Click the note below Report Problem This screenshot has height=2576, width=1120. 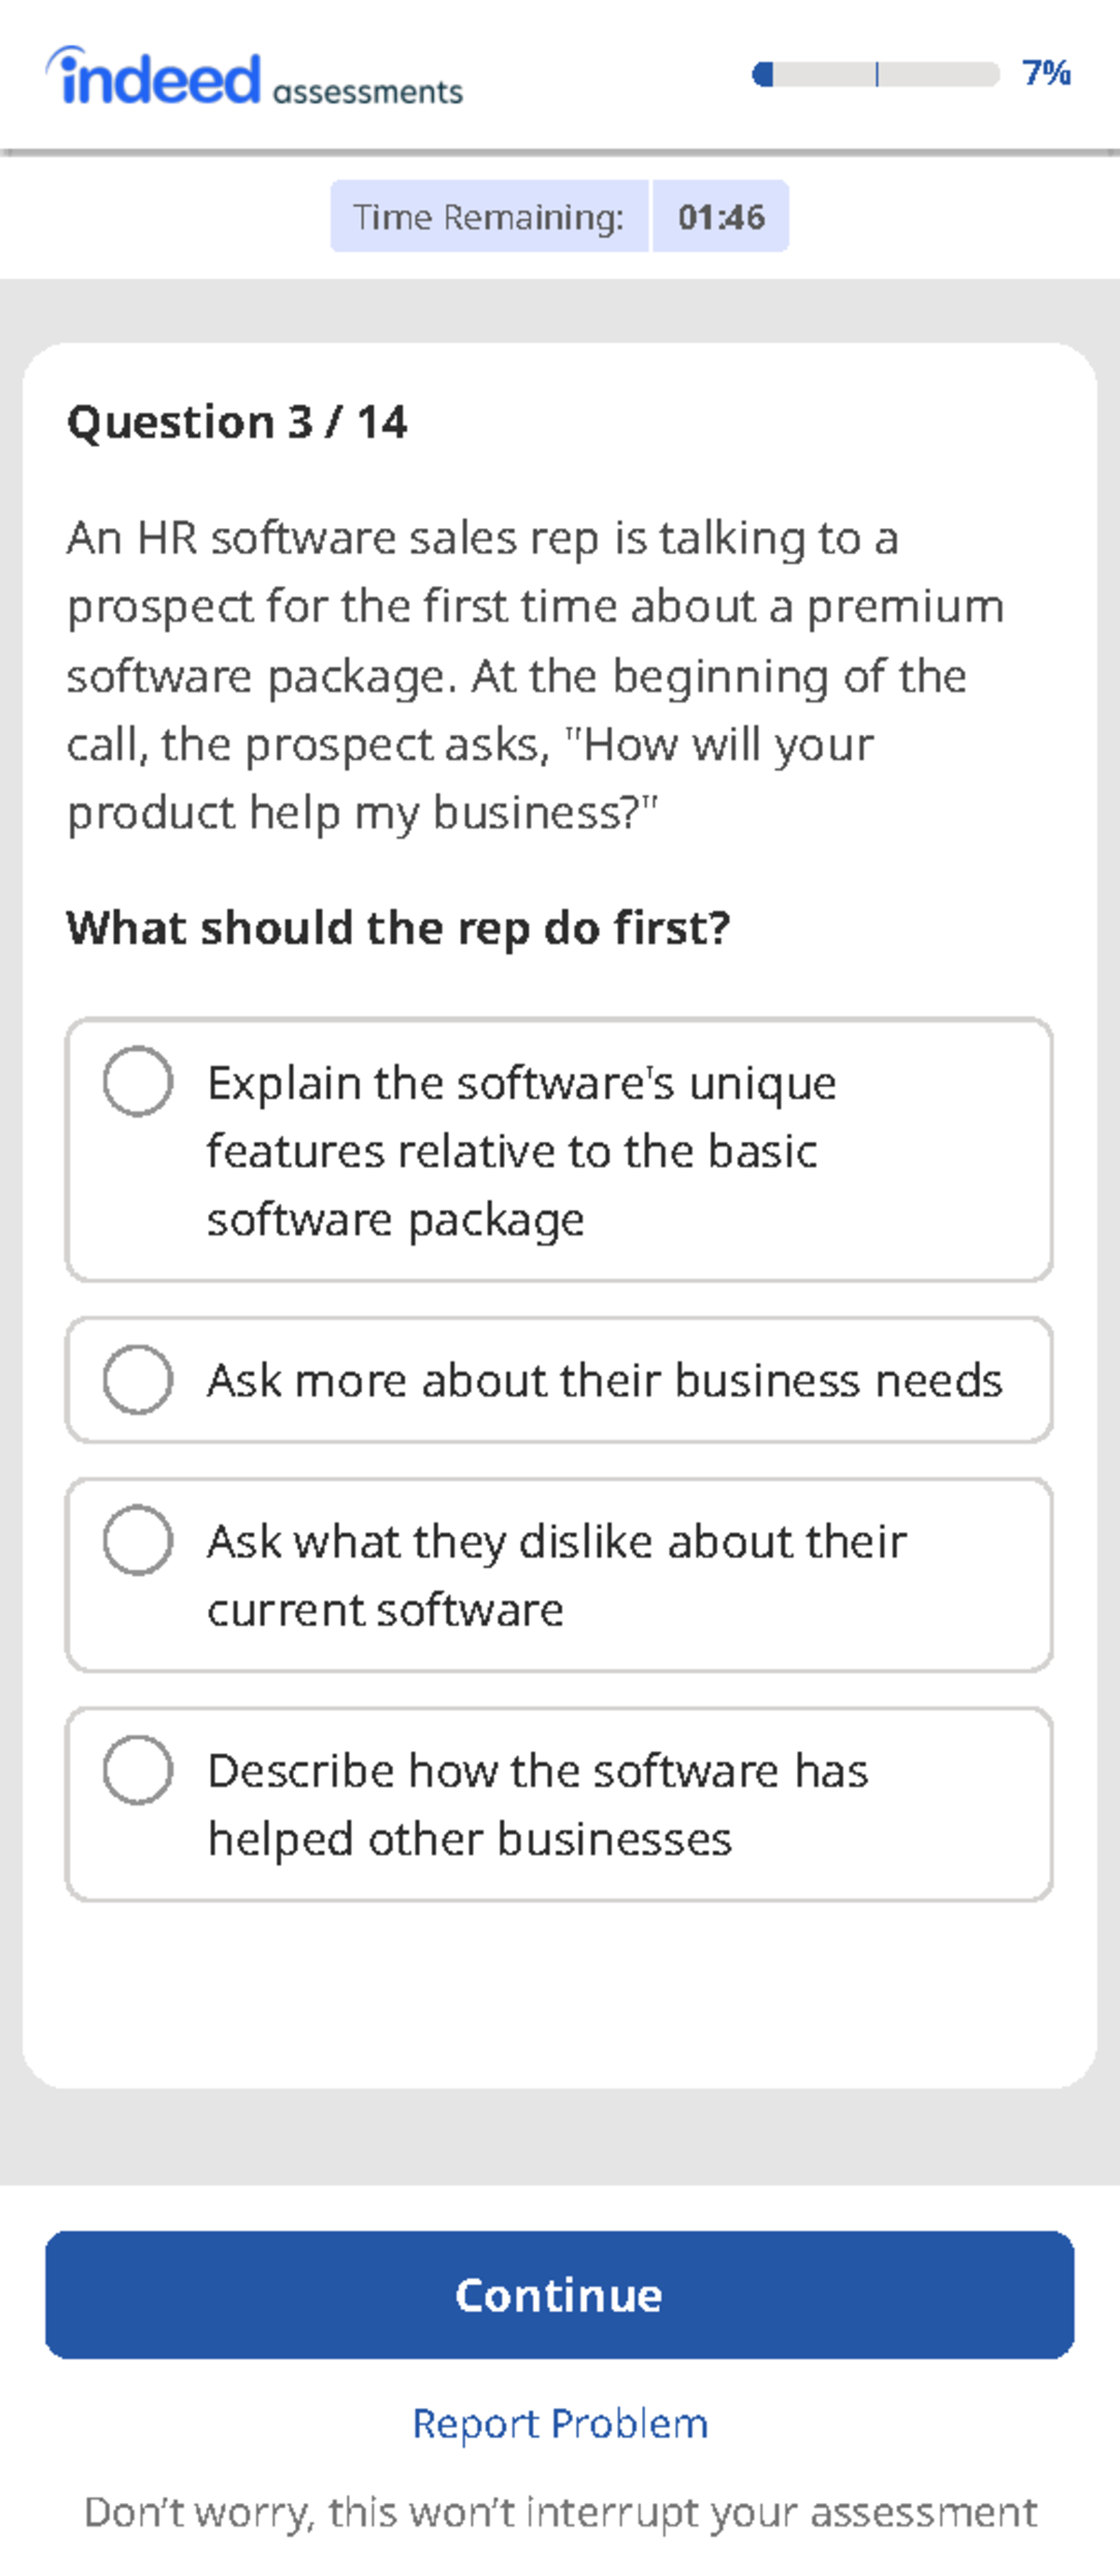pos(559,2510)
